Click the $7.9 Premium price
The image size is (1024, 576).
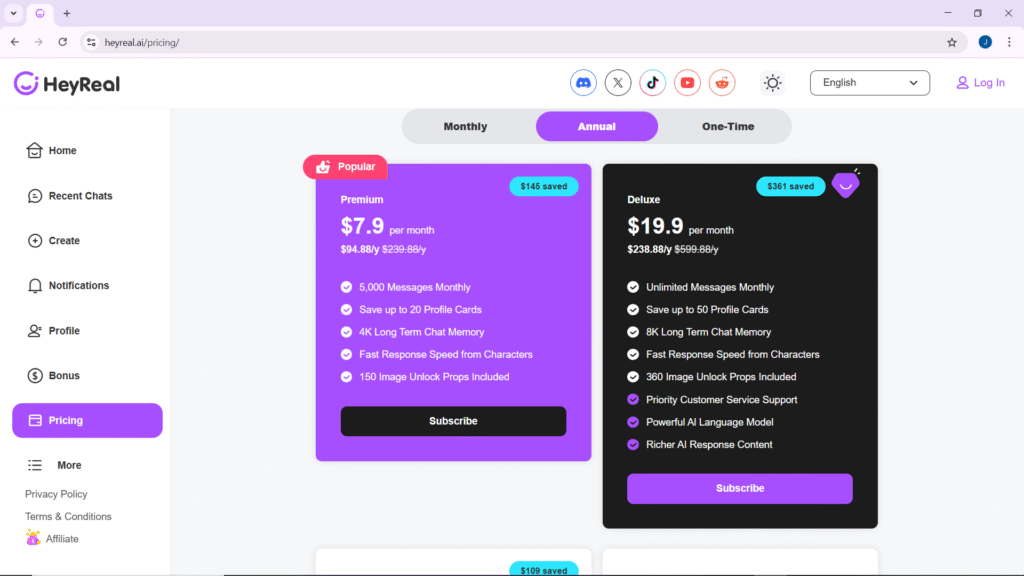[x=362, y=226]
